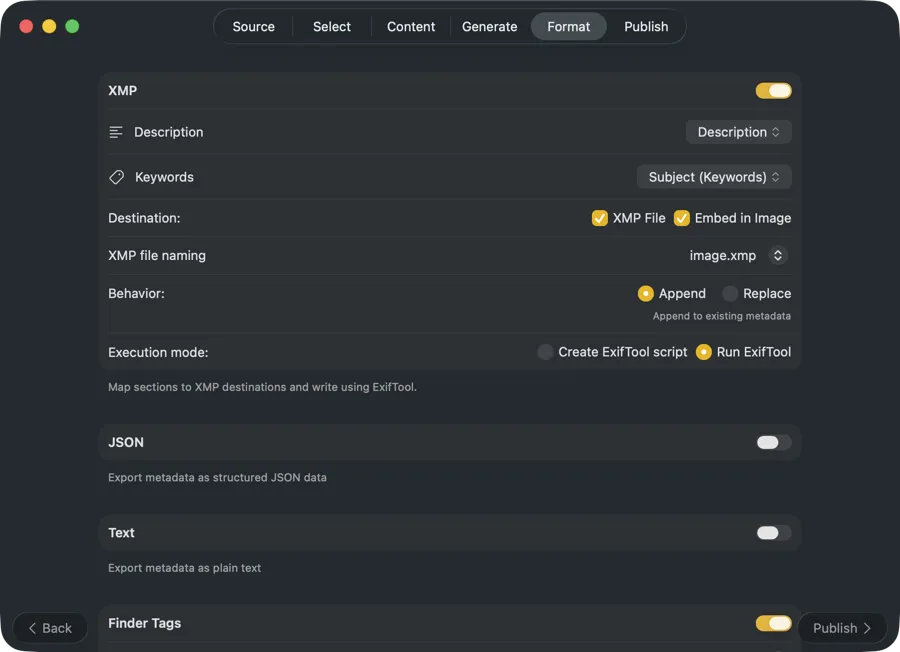Switch to the Select tab
Screen dimensions: 900x652
[x=331, y=26]
